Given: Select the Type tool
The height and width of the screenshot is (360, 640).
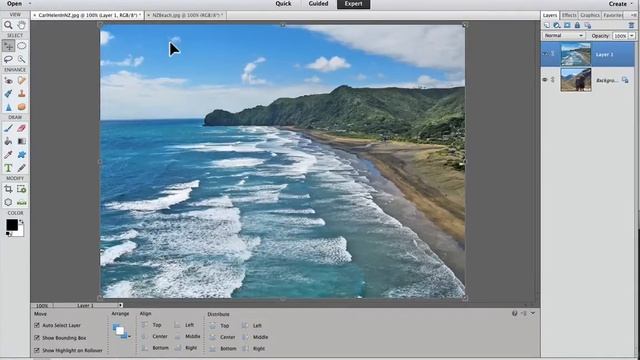Looking at the screenshot, I should (8, 168).
